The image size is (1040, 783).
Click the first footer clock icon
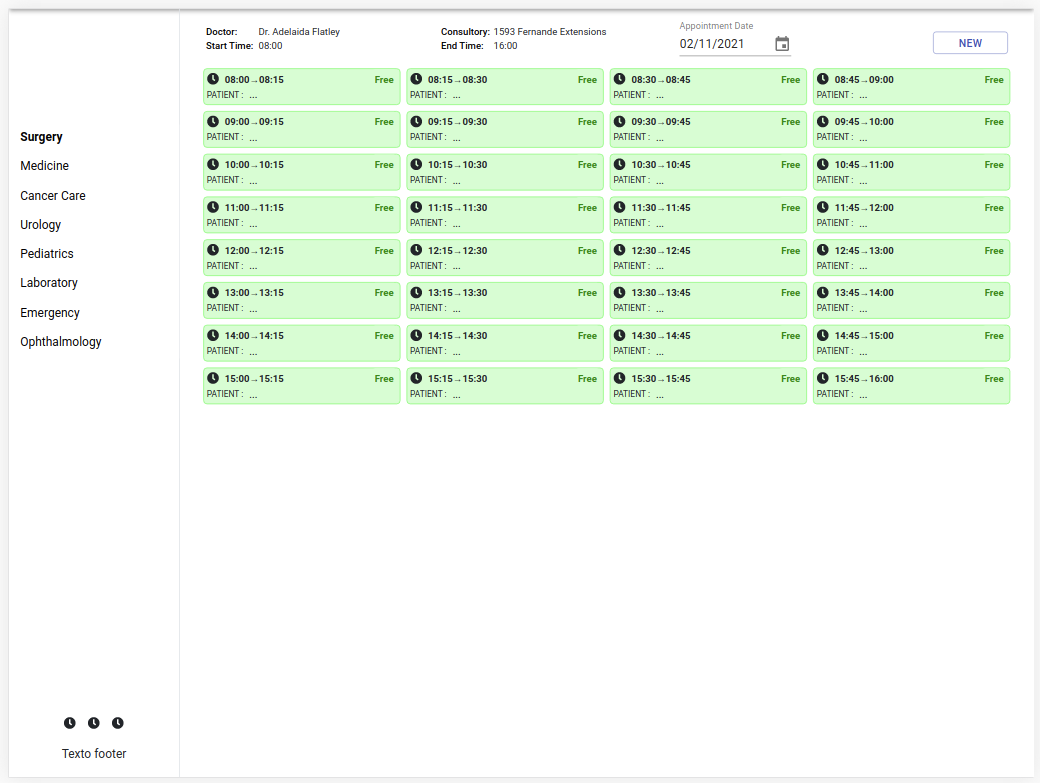[70, 723]
